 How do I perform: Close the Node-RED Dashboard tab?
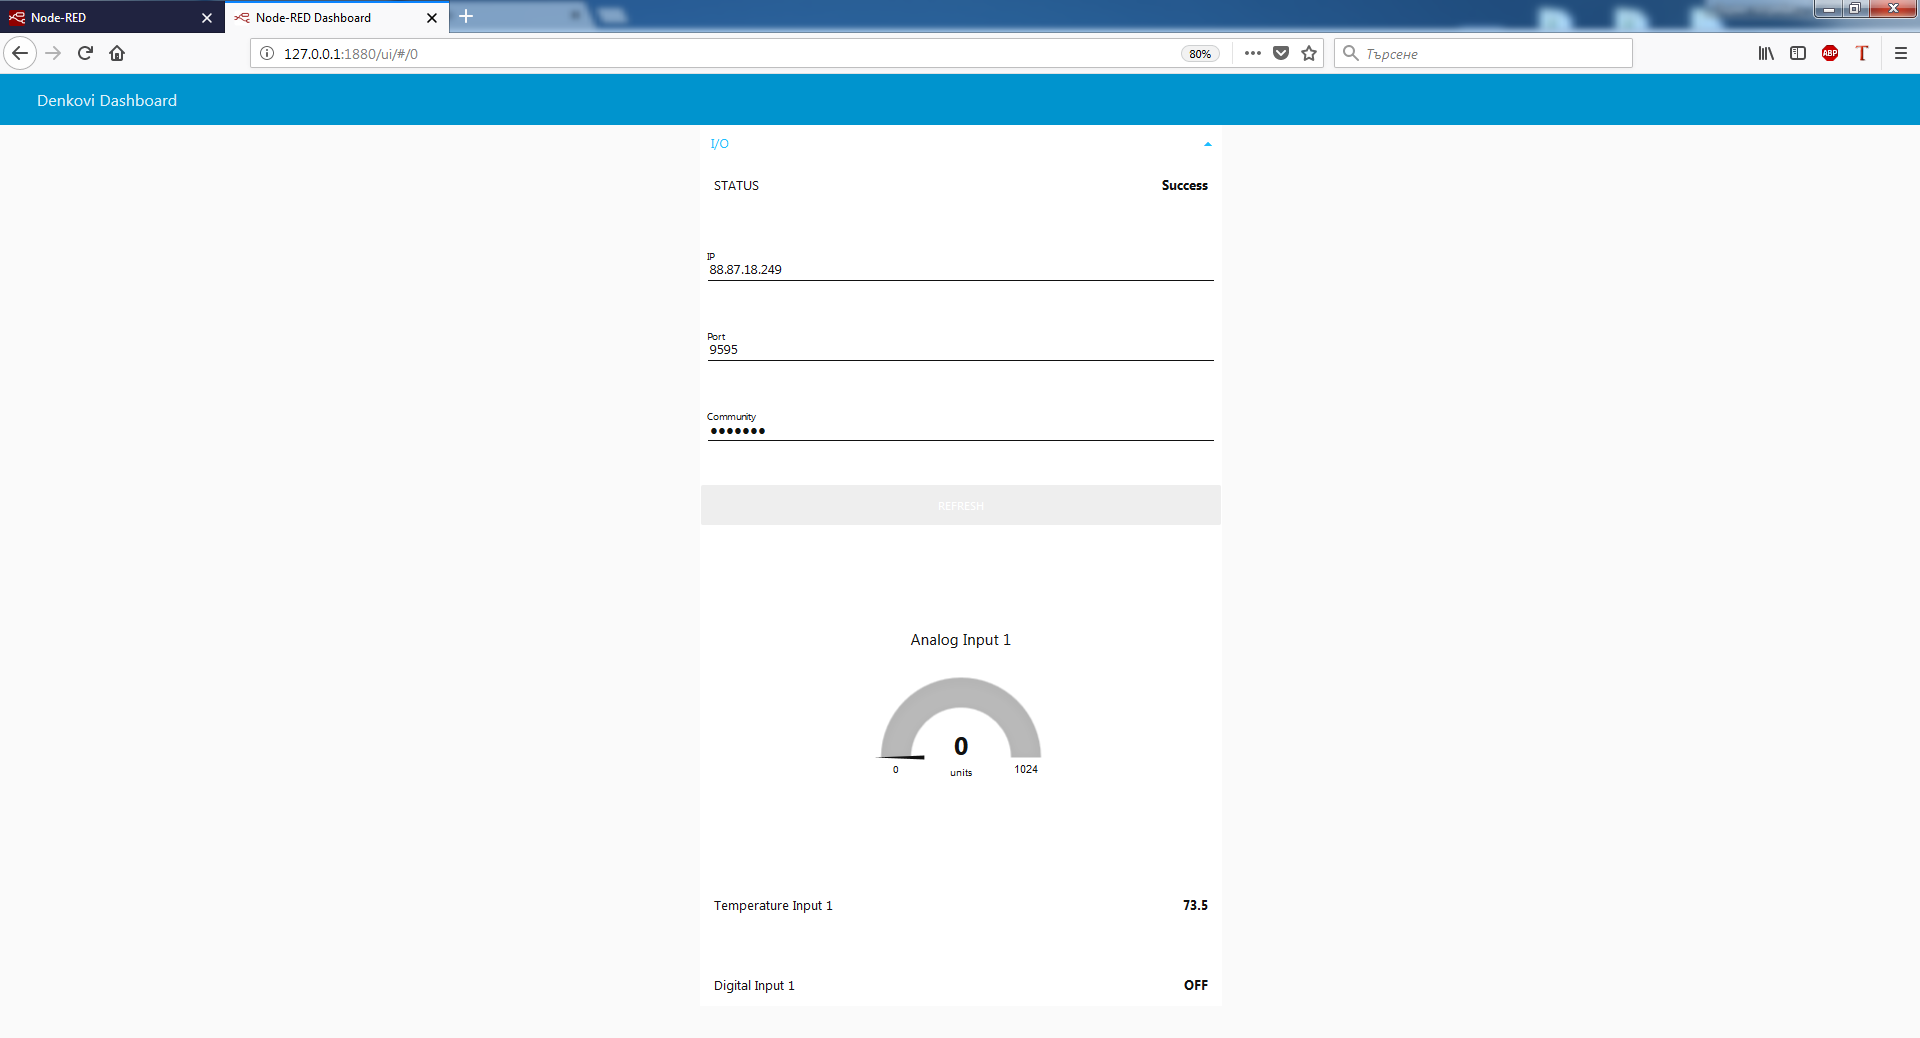[432, 18]
